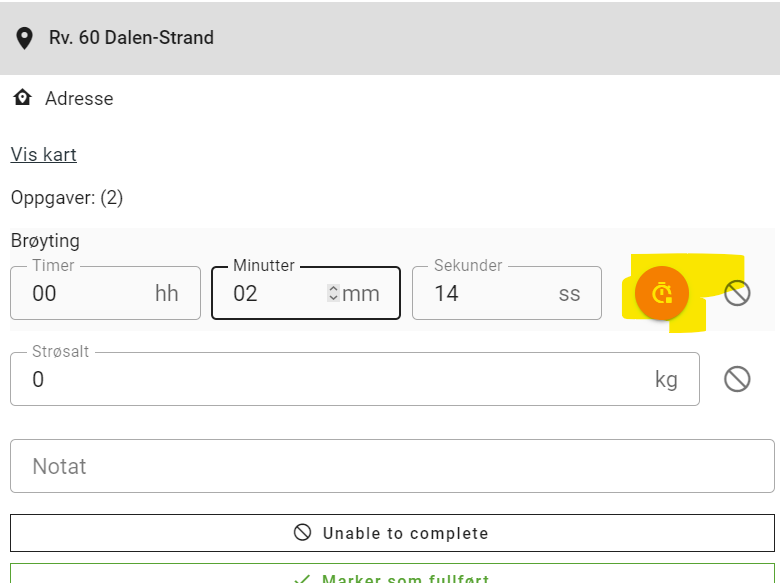Decrease Minutter with the down stepper arrow
This screenshot has height=583, width=780.
pos(333,297)
